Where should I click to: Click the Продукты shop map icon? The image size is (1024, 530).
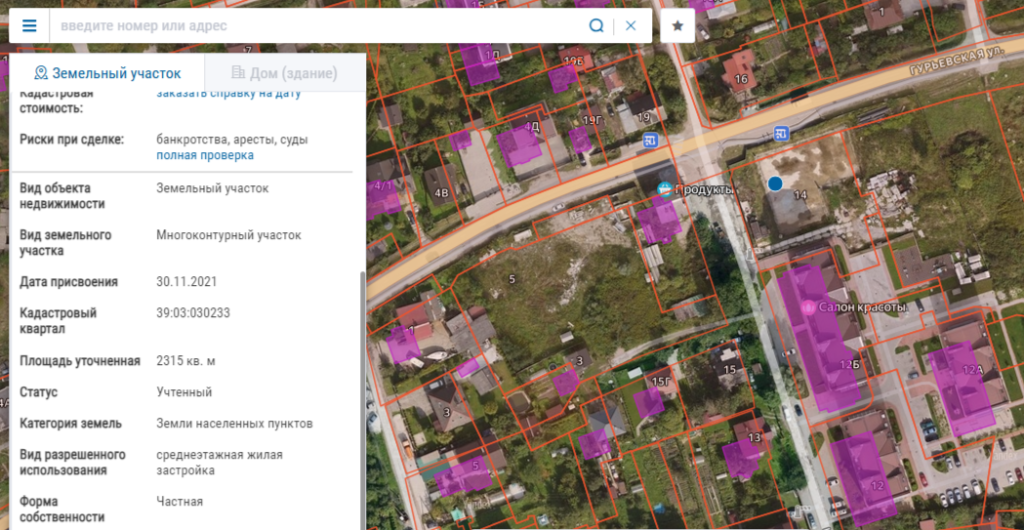[665, 190]
